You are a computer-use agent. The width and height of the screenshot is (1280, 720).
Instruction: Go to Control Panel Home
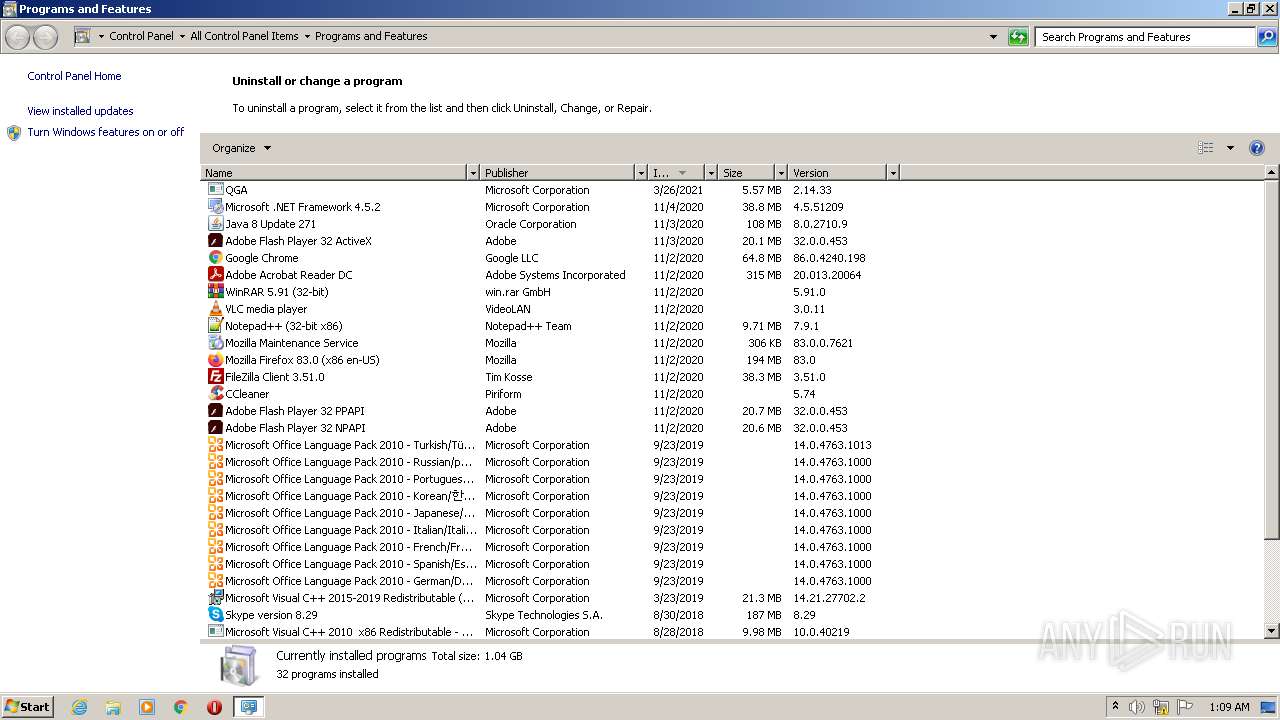point(74,76)
